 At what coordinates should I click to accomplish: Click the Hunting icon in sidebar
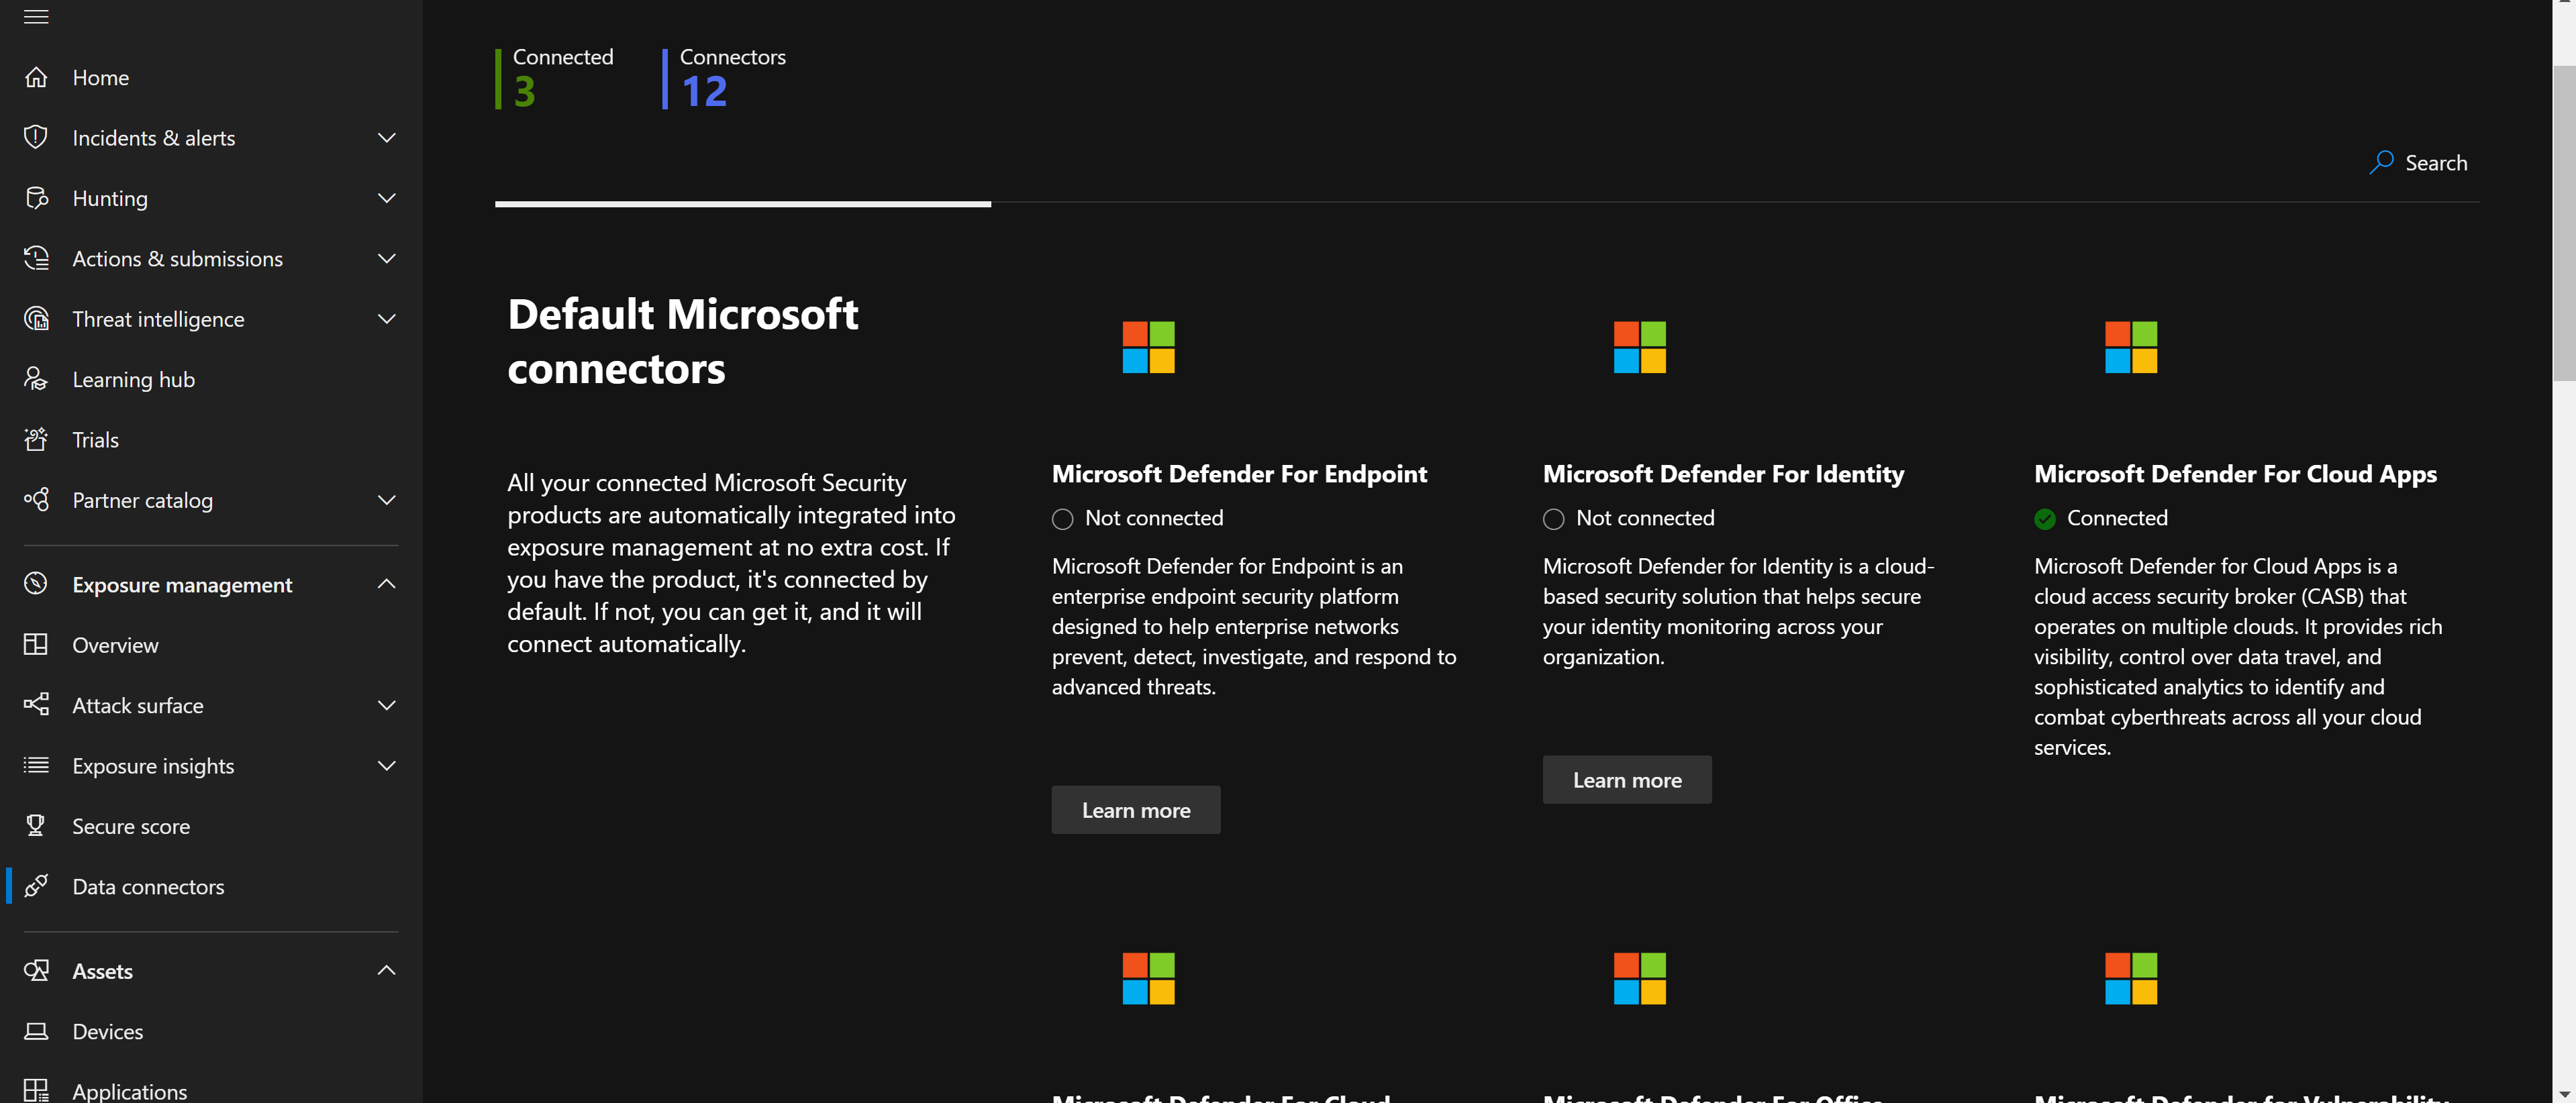coord(36,198)
